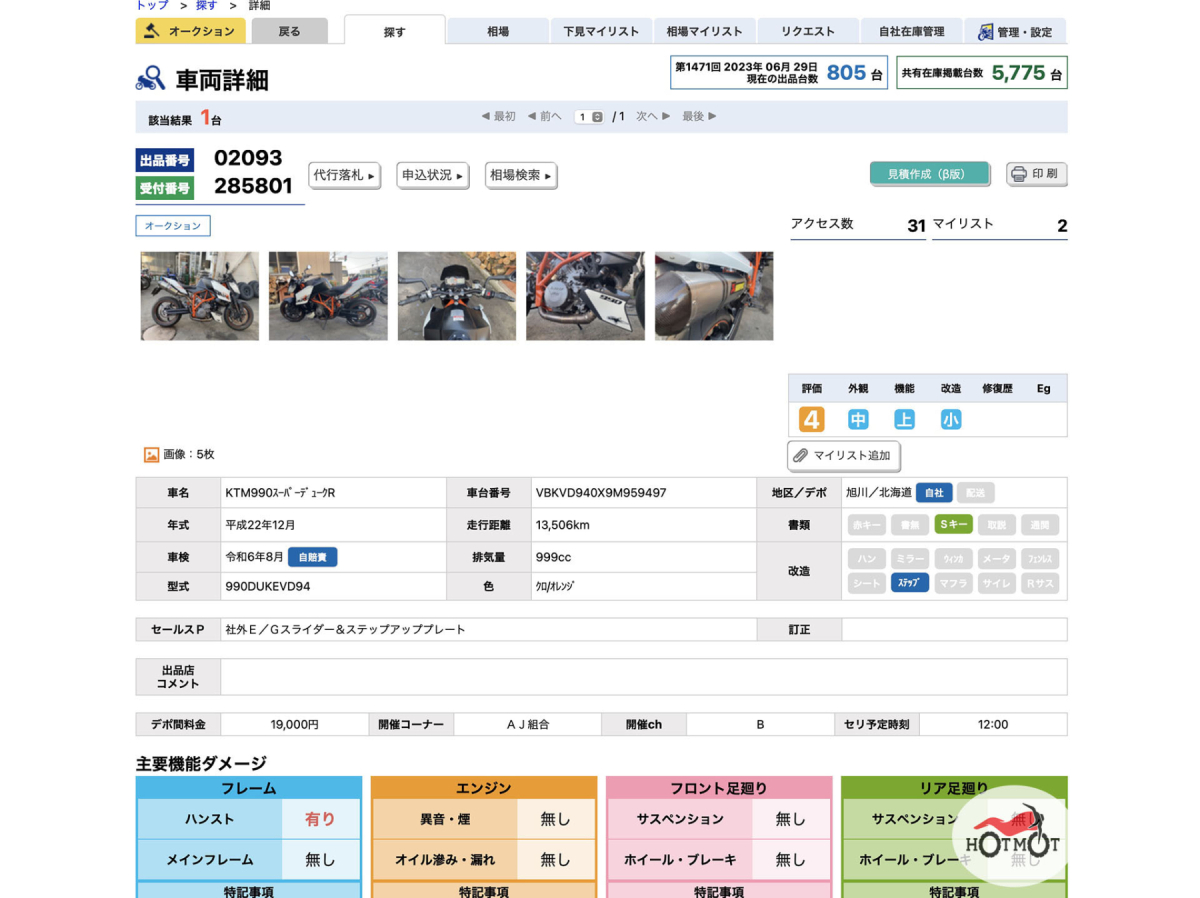The width and height of the screenshot is (1200, 898).
Task: Switch to the 自社在庫管理 tab
Action: tap(911, 31)
